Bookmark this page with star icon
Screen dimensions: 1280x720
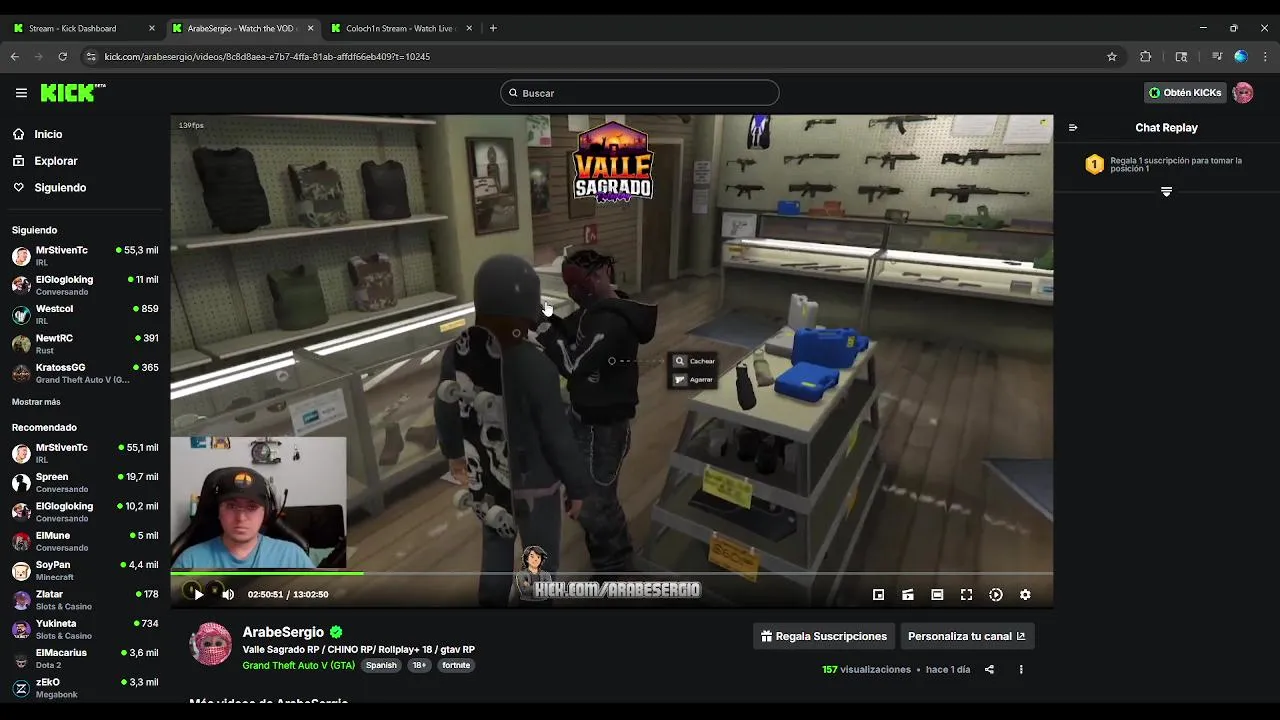tap(1112, 57)
